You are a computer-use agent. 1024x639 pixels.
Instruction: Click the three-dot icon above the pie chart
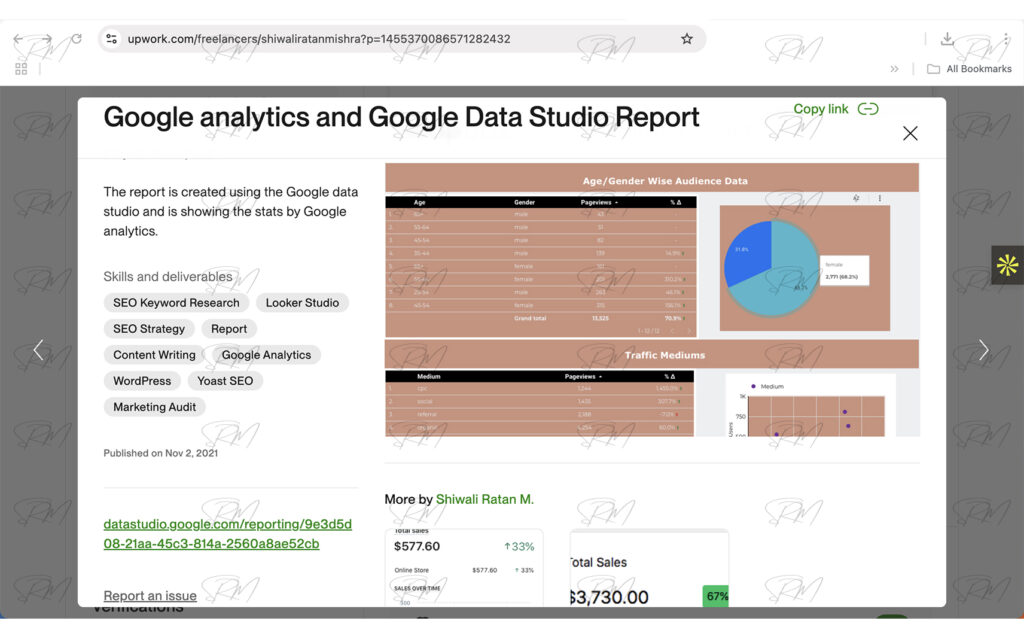point(880,198)
